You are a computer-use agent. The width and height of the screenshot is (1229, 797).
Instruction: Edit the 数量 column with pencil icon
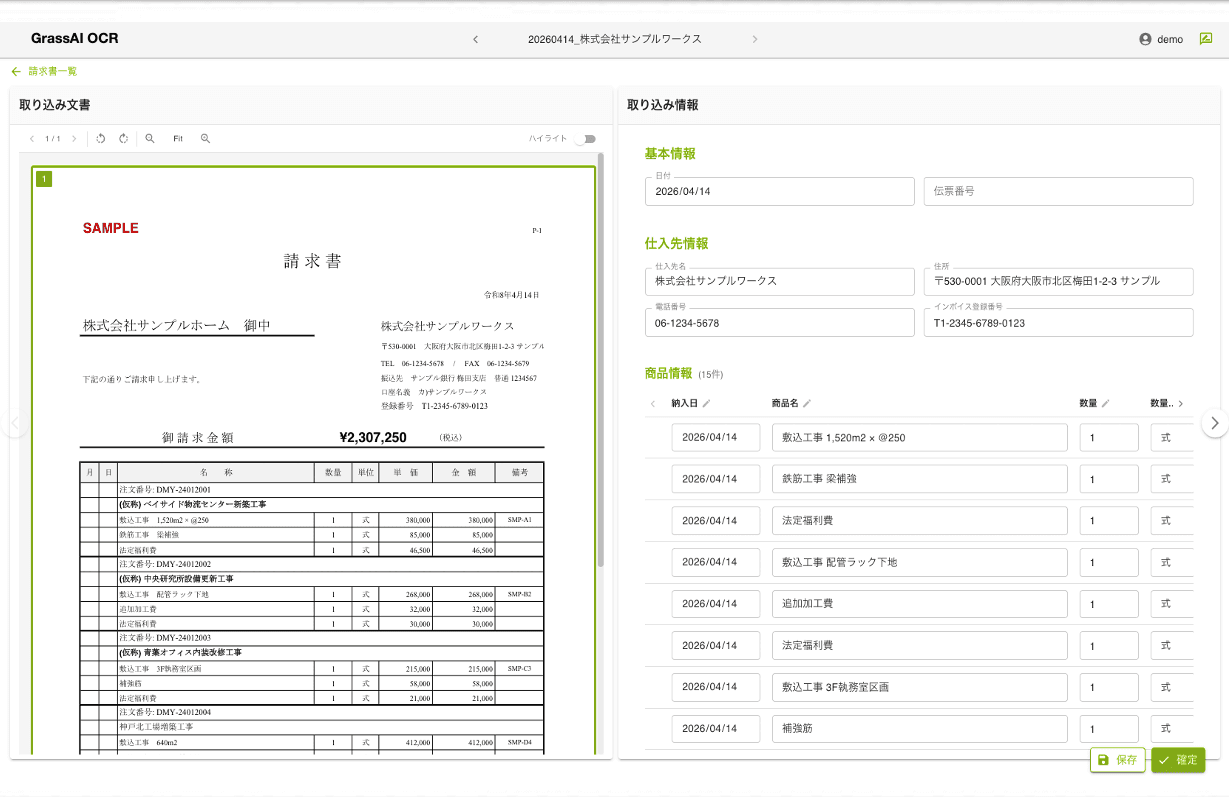(x=1105, y=403)
